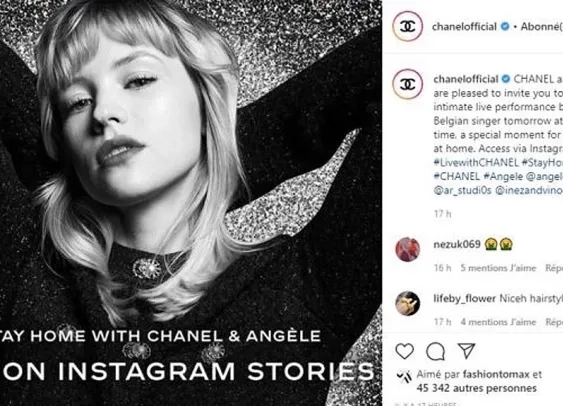Like the post with the heart icon
The width and height of the screenshot is (563, 406).
(x=405, y=351)
